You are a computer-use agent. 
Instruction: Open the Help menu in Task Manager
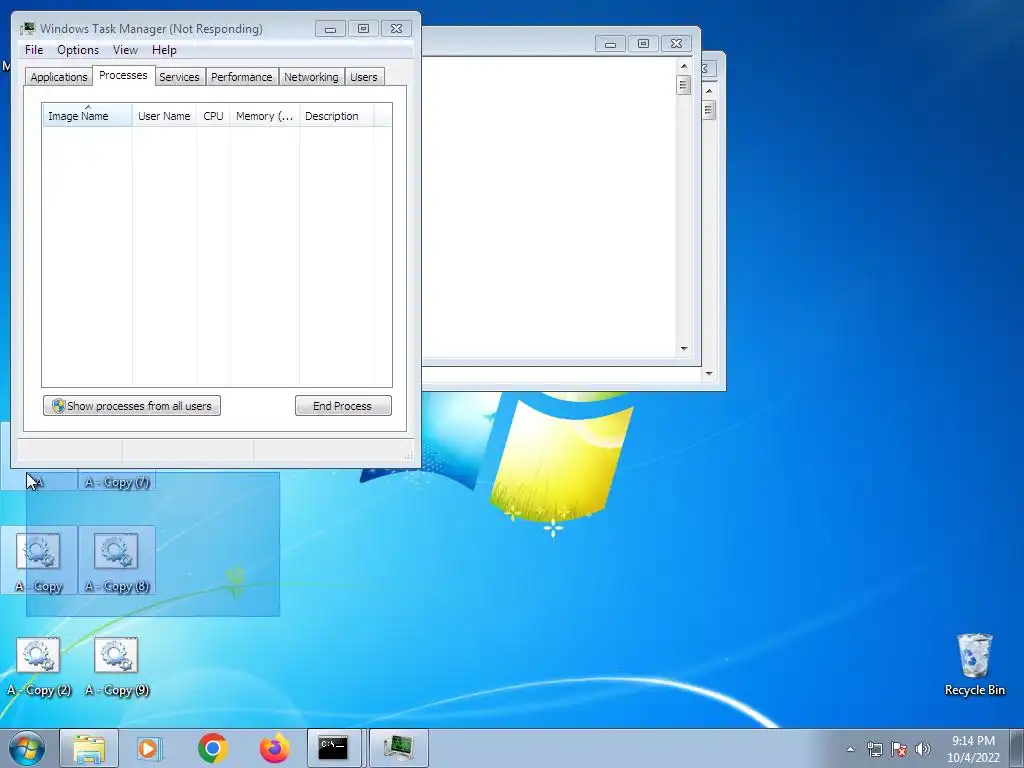pos(164,50)
